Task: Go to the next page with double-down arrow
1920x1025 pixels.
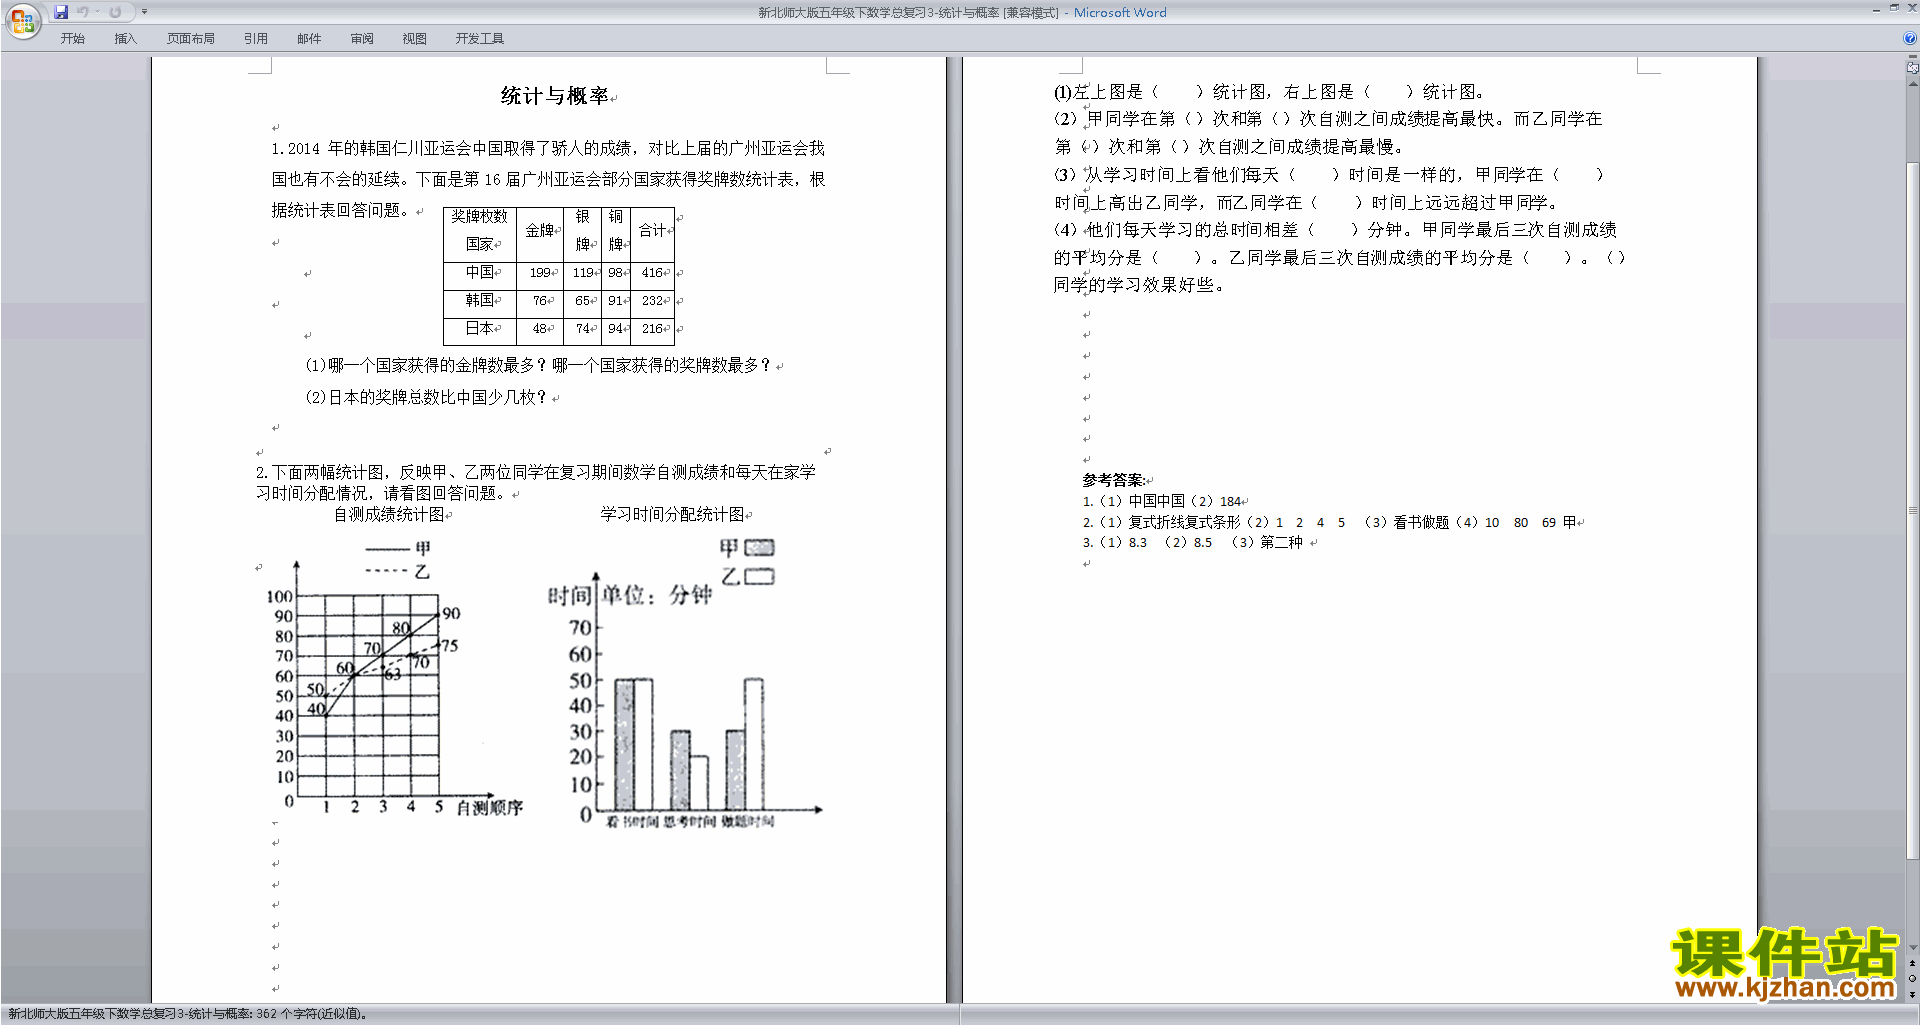Action: coord(1912,994)
